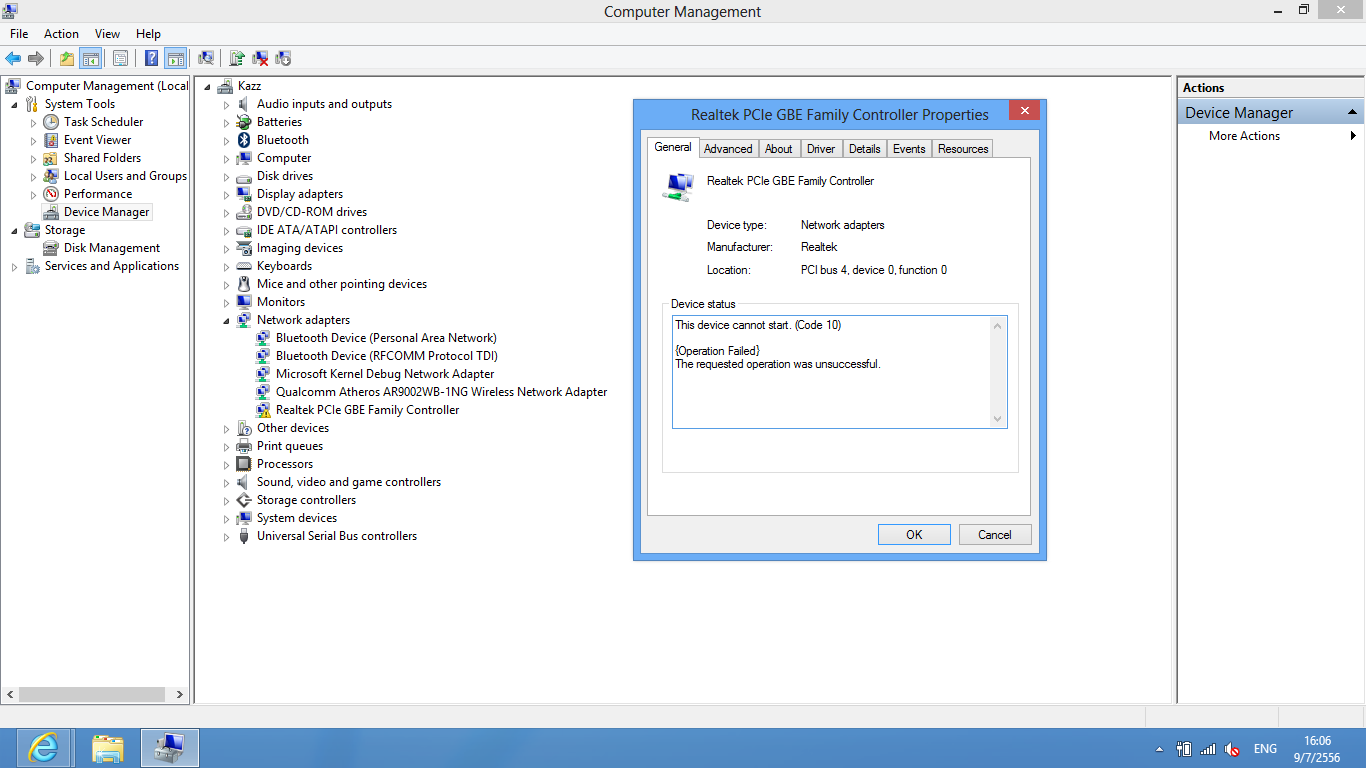Click the Processors category icon
This screenshot has width=1366, height=768.
coord(243,464)
